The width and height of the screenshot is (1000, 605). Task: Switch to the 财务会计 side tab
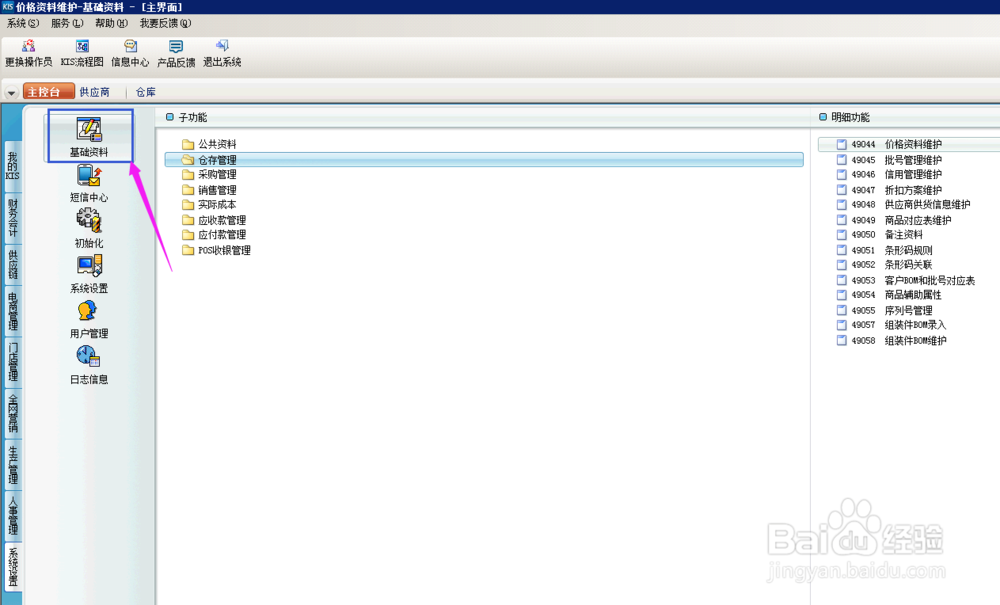tap(13, 217)
